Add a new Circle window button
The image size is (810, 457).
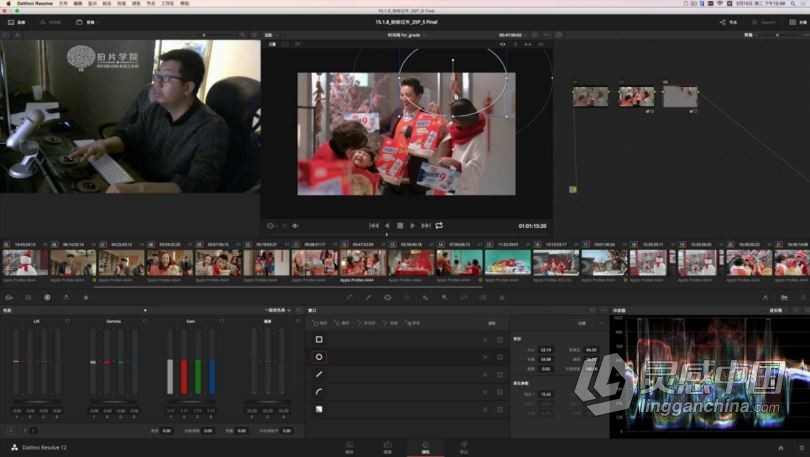[342, 323]
